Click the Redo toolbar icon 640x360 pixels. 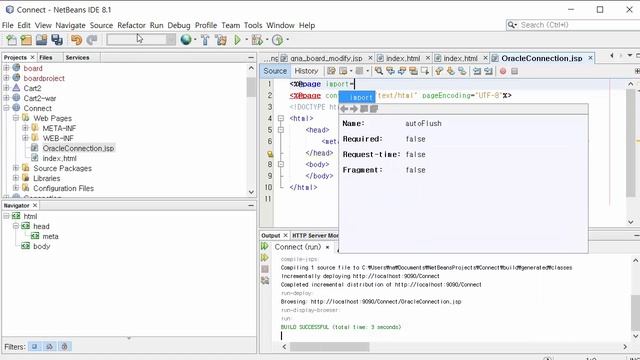click(92, 40)
